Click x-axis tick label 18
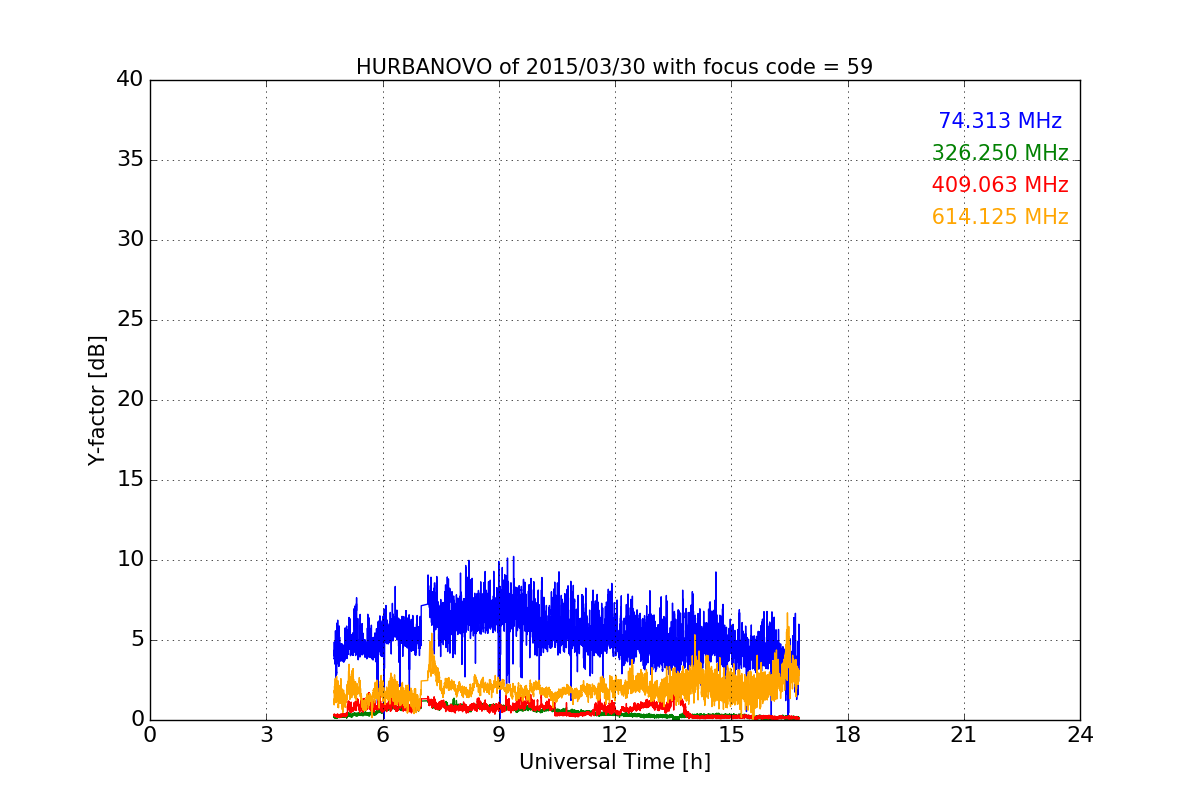Screen dimensions: 1200x800 click(x=848, y=735)
